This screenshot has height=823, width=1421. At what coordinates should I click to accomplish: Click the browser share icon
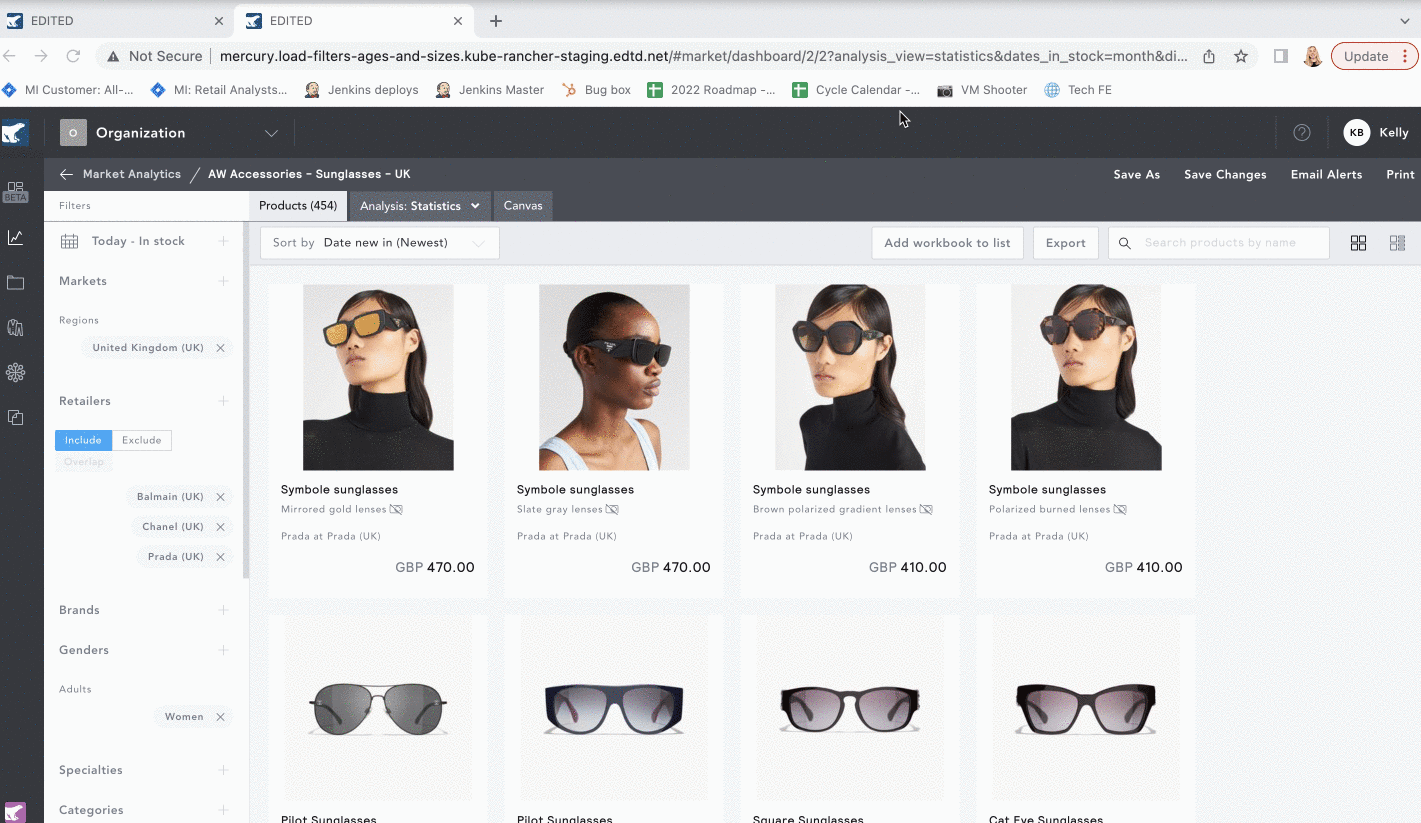coord(1209,56)
